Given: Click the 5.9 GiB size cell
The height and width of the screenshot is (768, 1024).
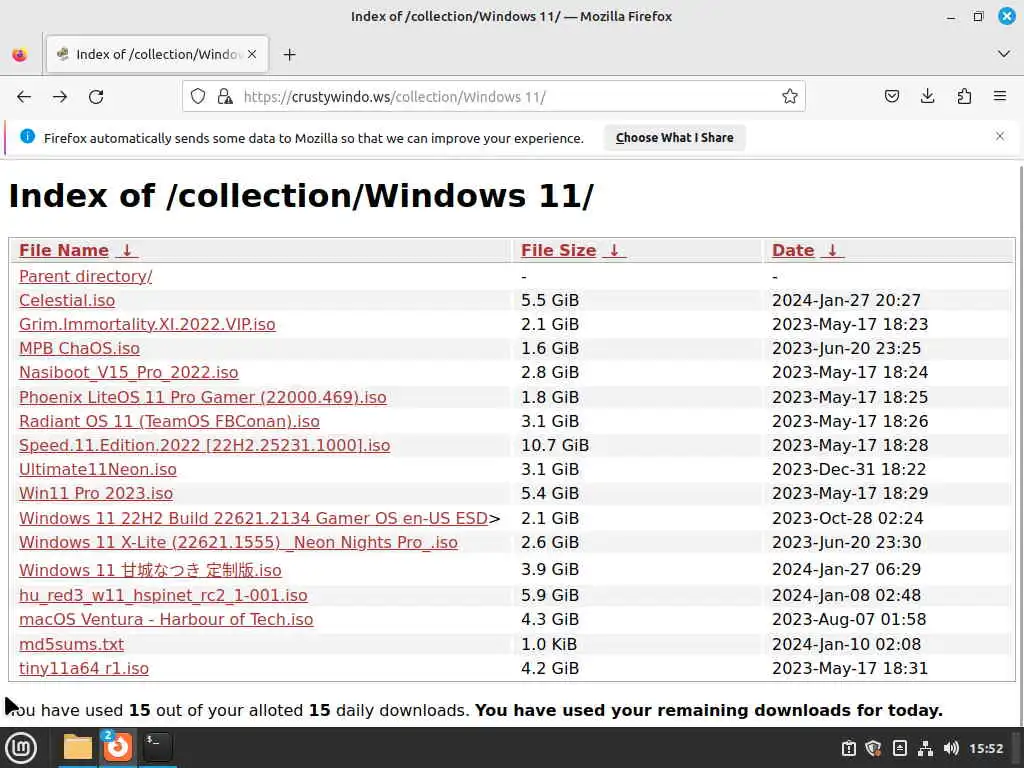Looking at the screenshot, I should tap(550, 596).
